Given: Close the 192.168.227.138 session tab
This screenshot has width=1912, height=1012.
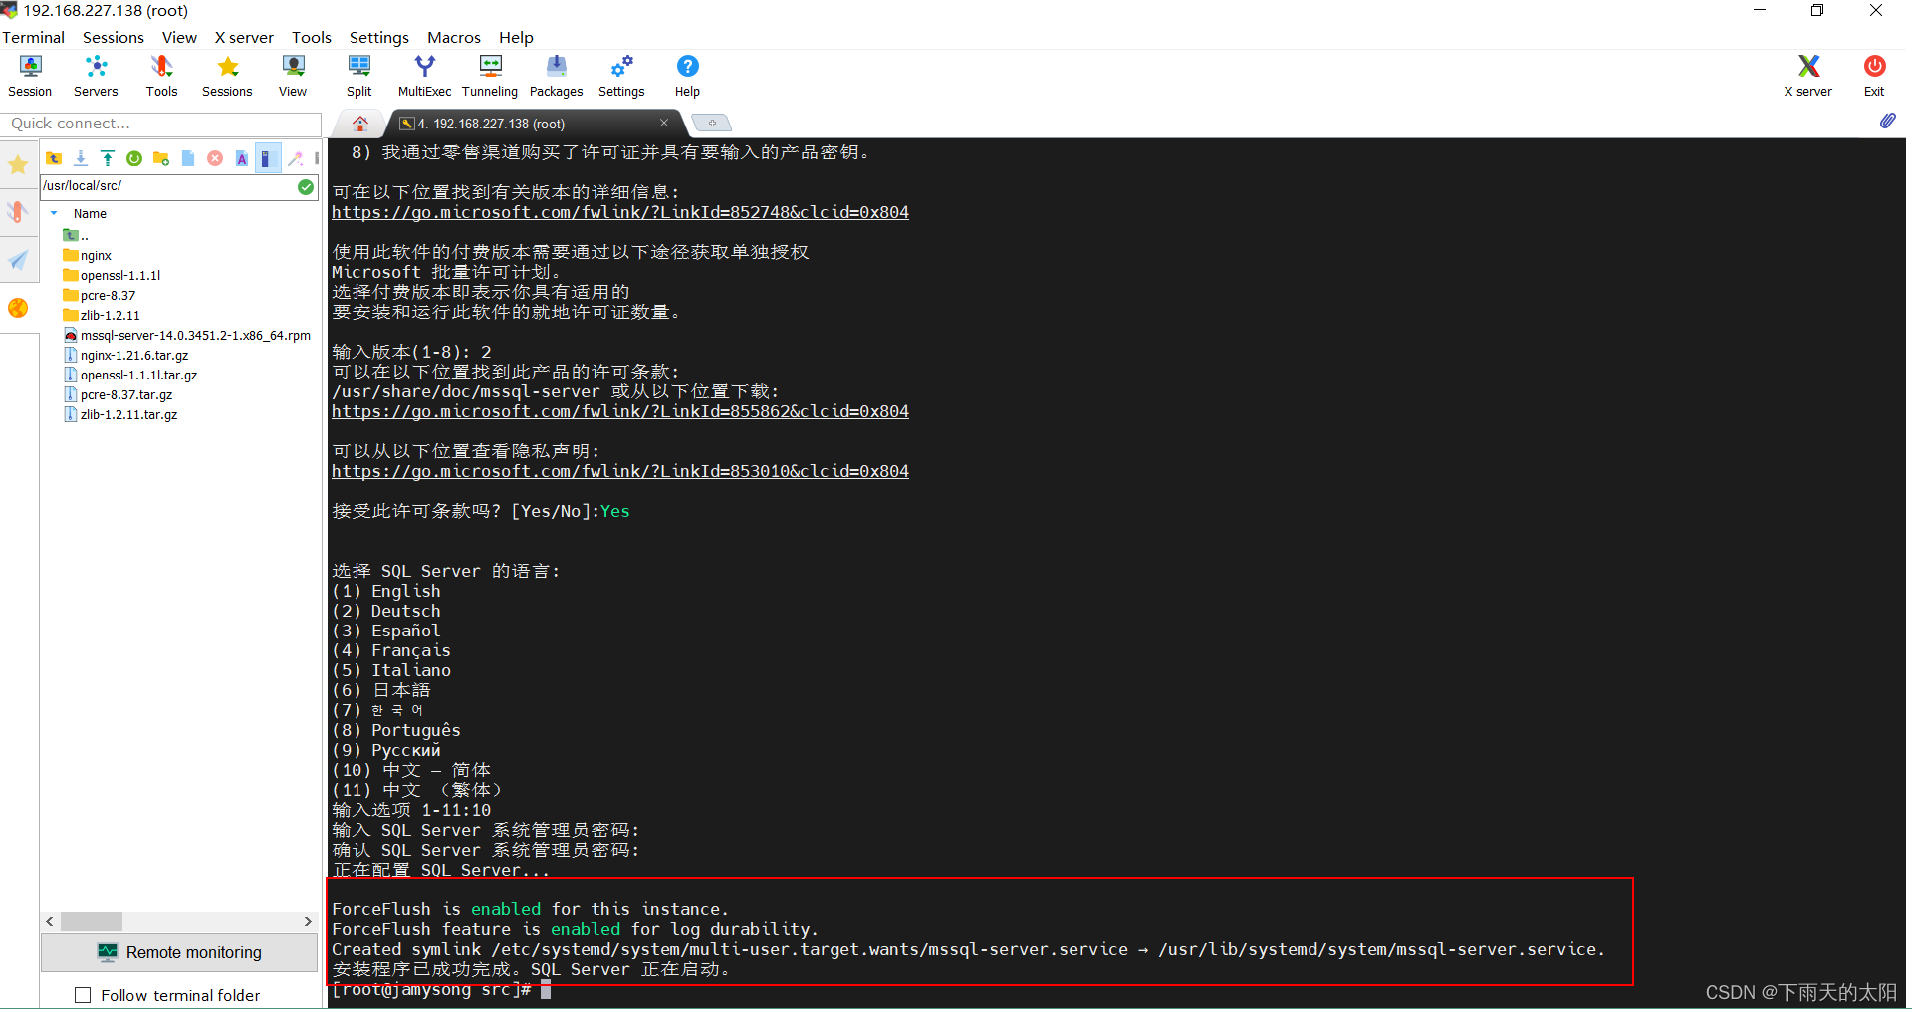Looking at the screenshot, I should [663, 123].
